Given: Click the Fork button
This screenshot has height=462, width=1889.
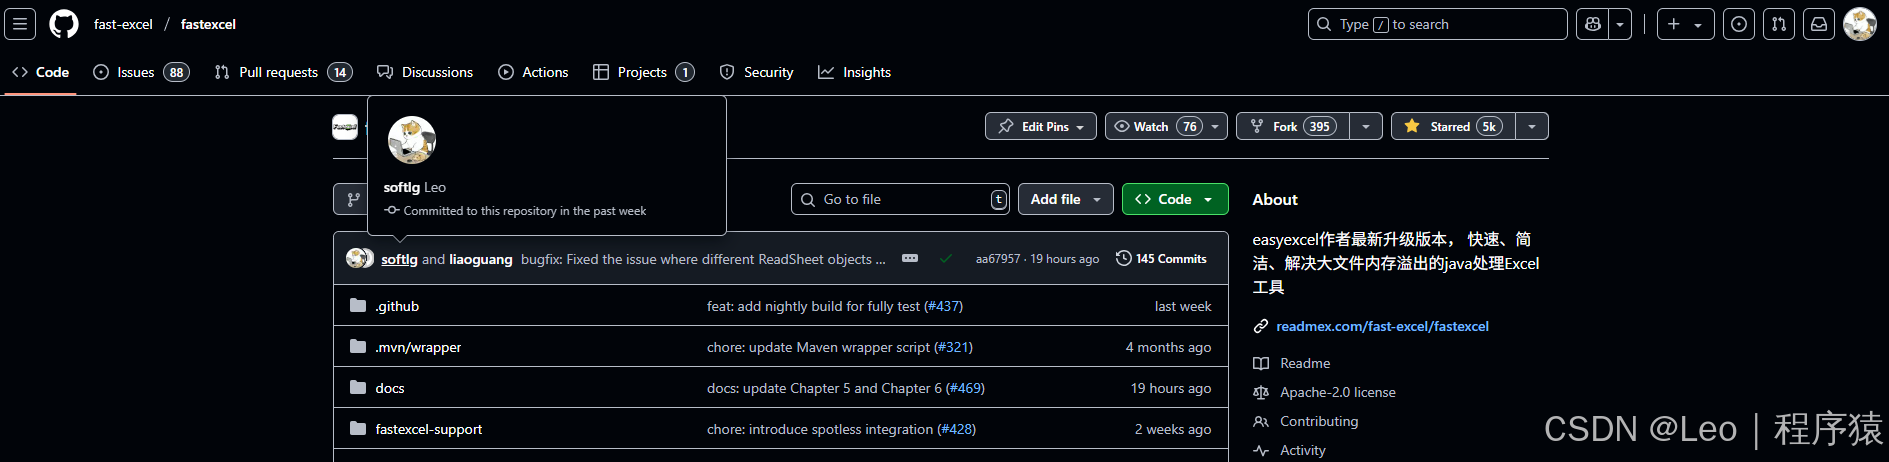Looking at the screenshot, I should click(x=1293, y=126).
